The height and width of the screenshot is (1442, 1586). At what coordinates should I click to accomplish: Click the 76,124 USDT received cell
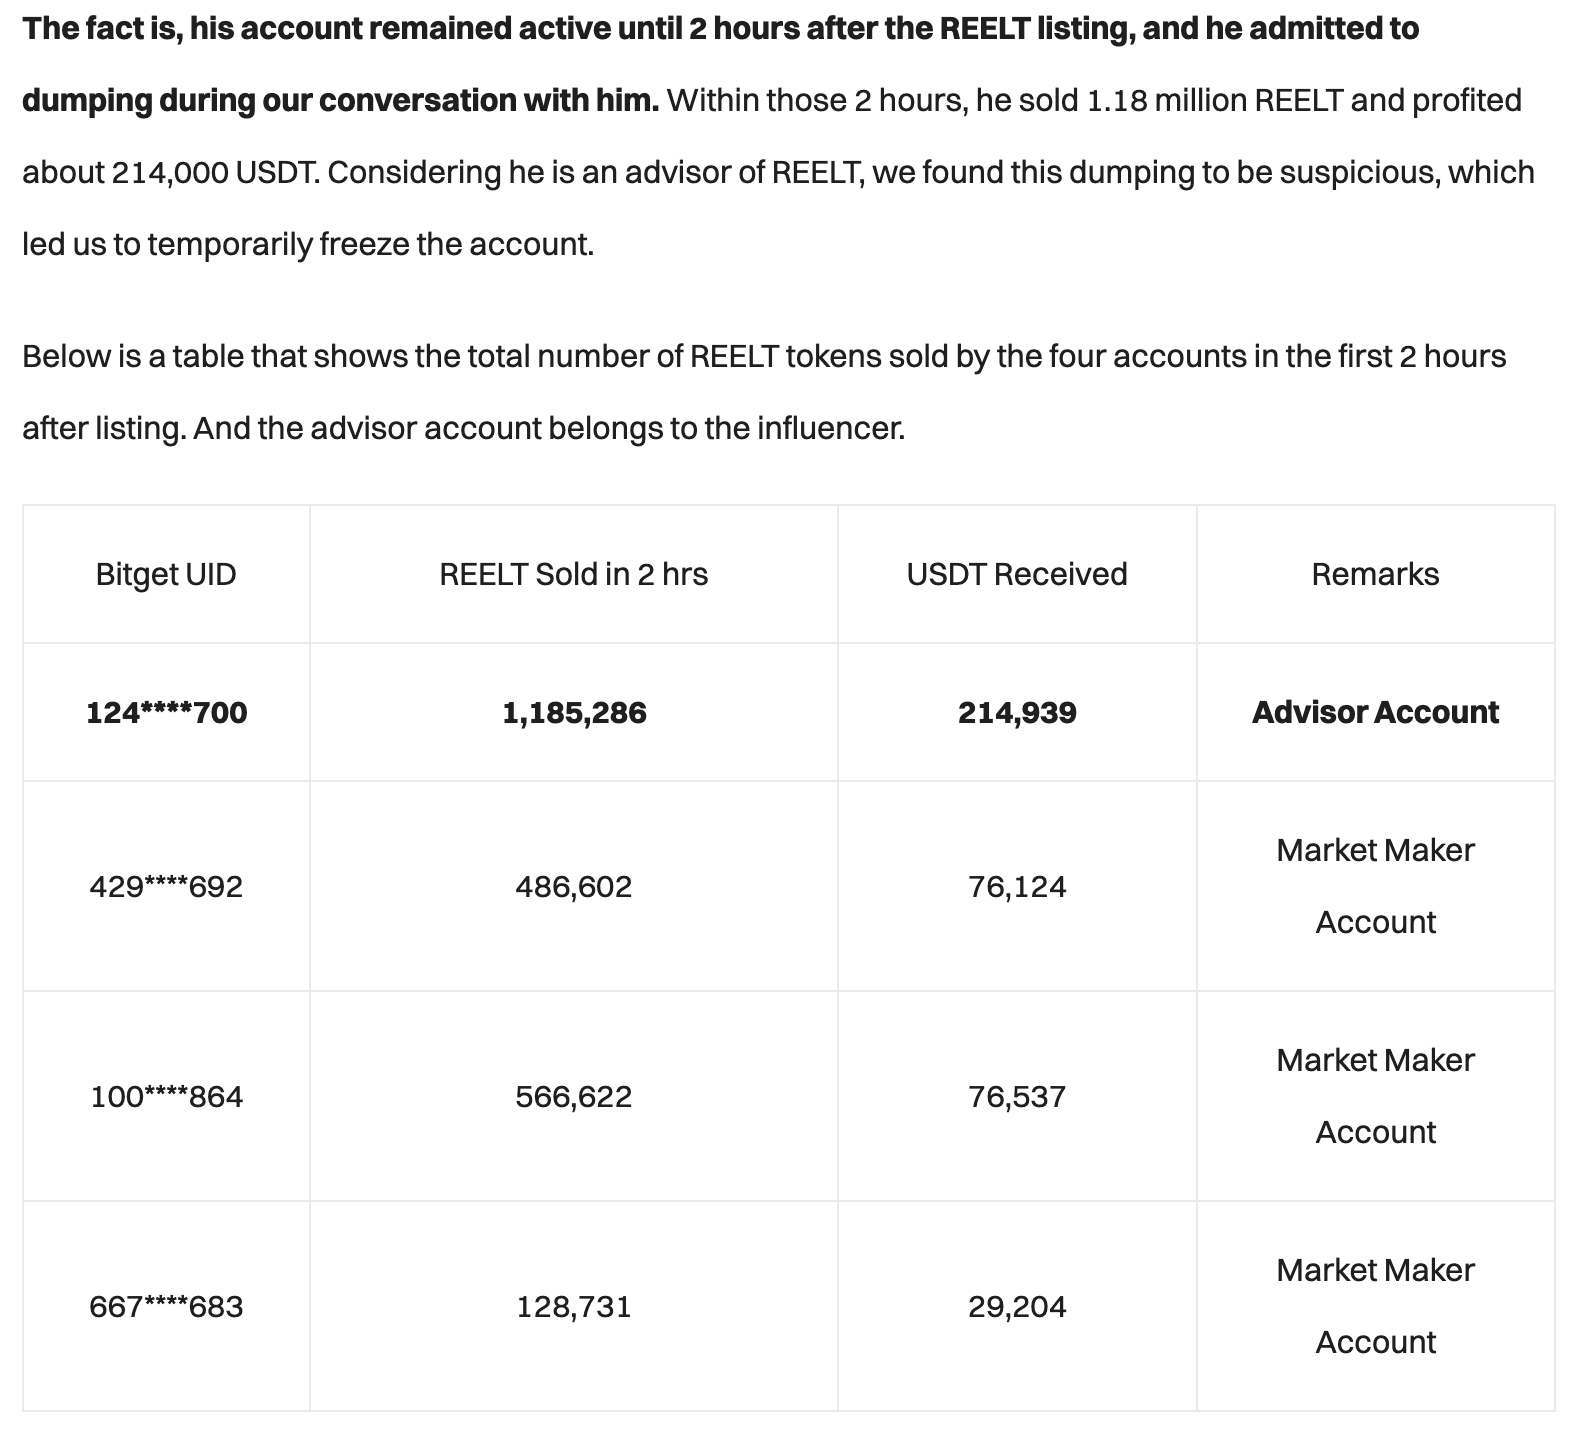point(1017,886)
